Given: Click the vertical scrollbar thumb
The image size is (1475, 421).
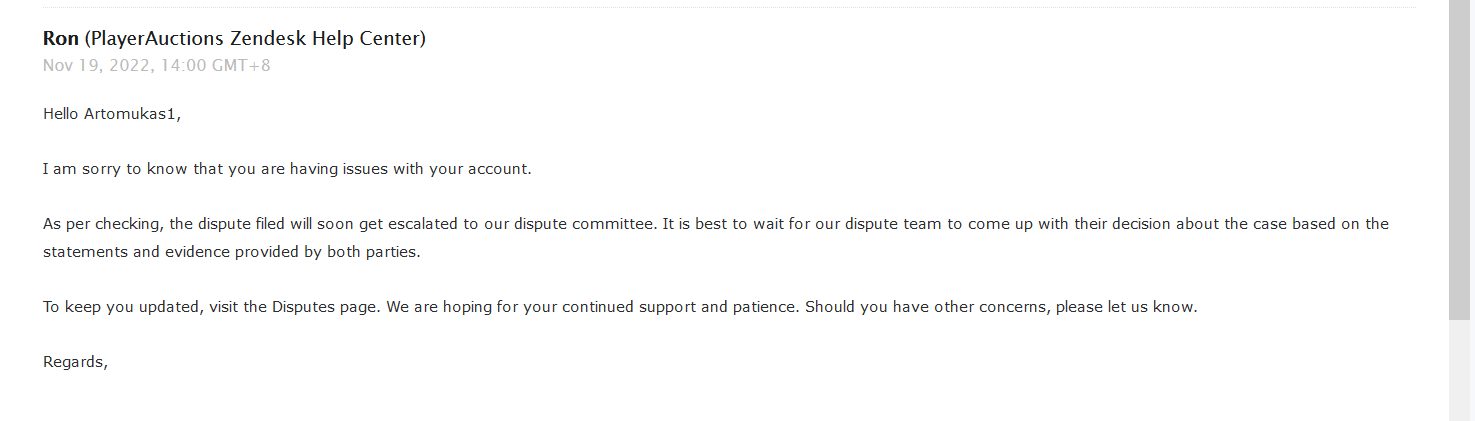Looking at the screenshot, I should (1460, 160).
